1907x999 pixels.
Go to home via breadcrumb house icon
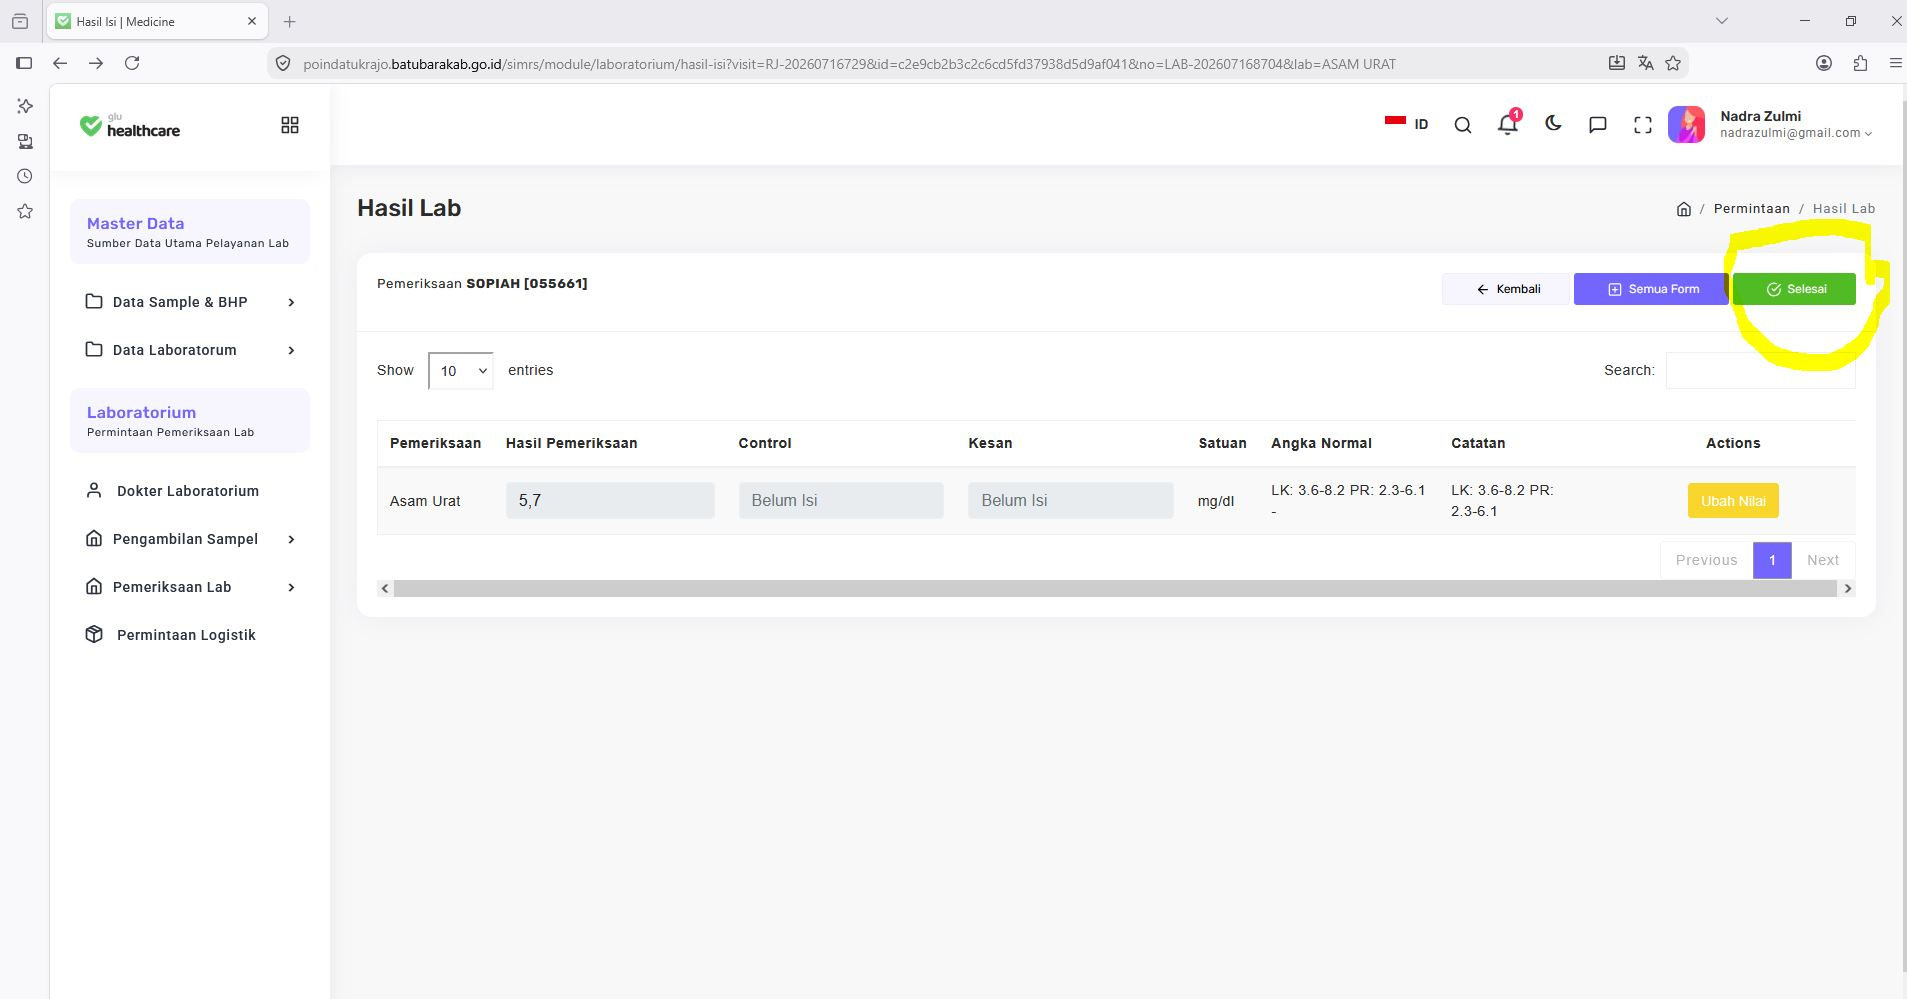(1684, 209)
